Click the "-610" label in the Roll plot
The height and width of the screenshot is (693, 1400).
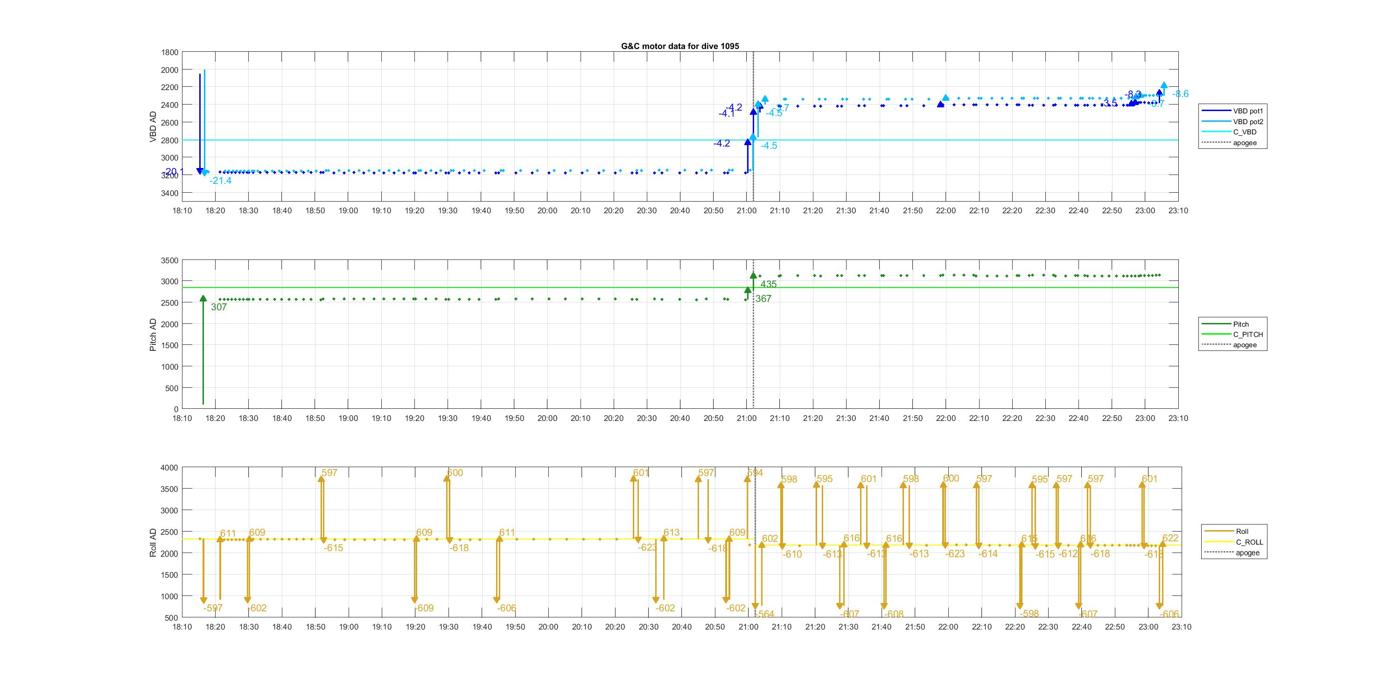(791, 554)
